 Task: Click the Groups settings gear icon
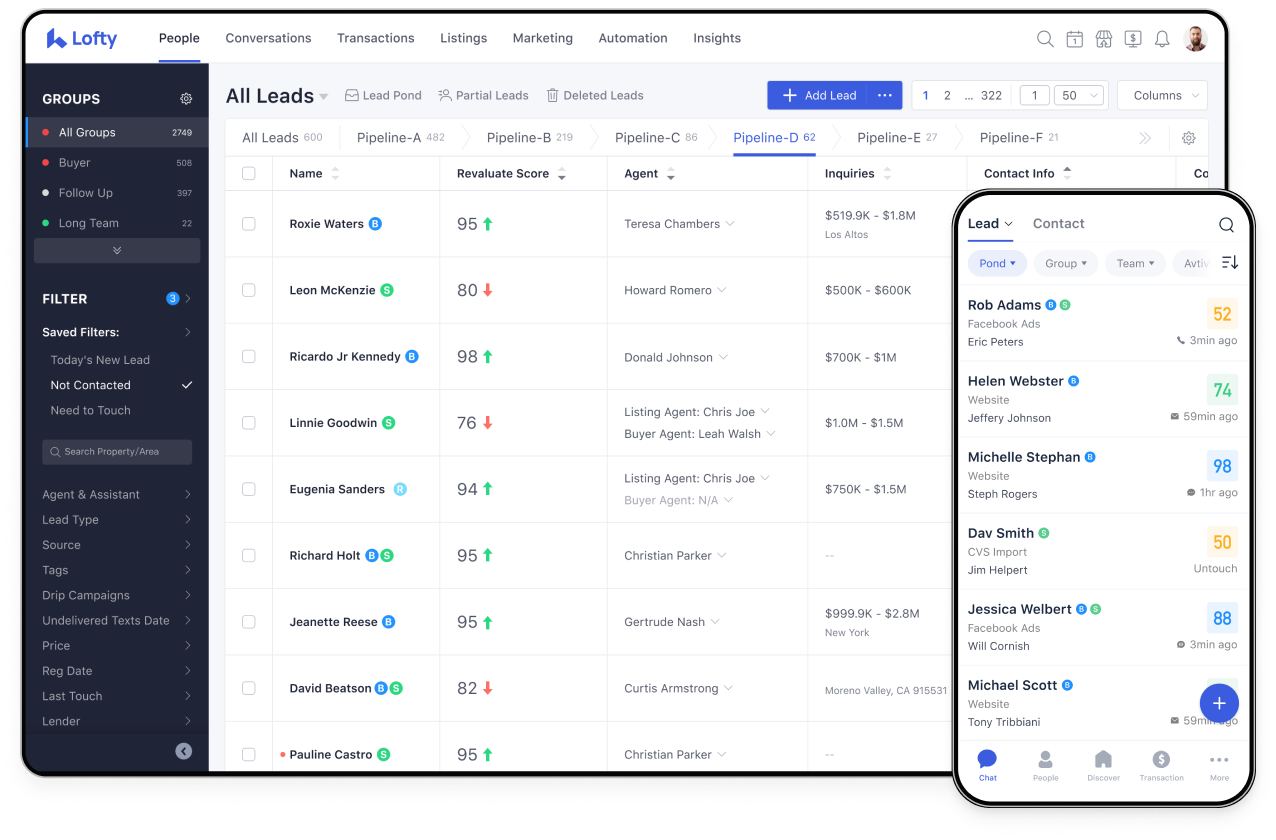pos(186,99)
